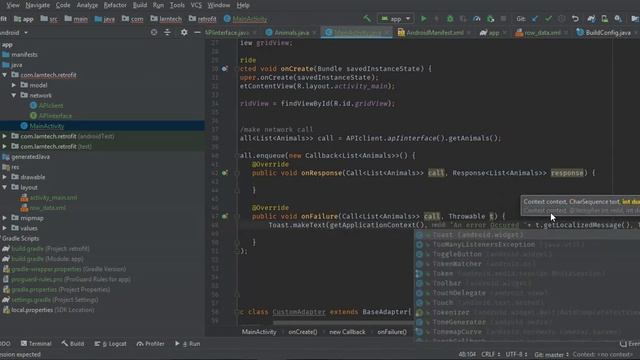Switch to the BuildConfig.java tab

click(607, 32)
